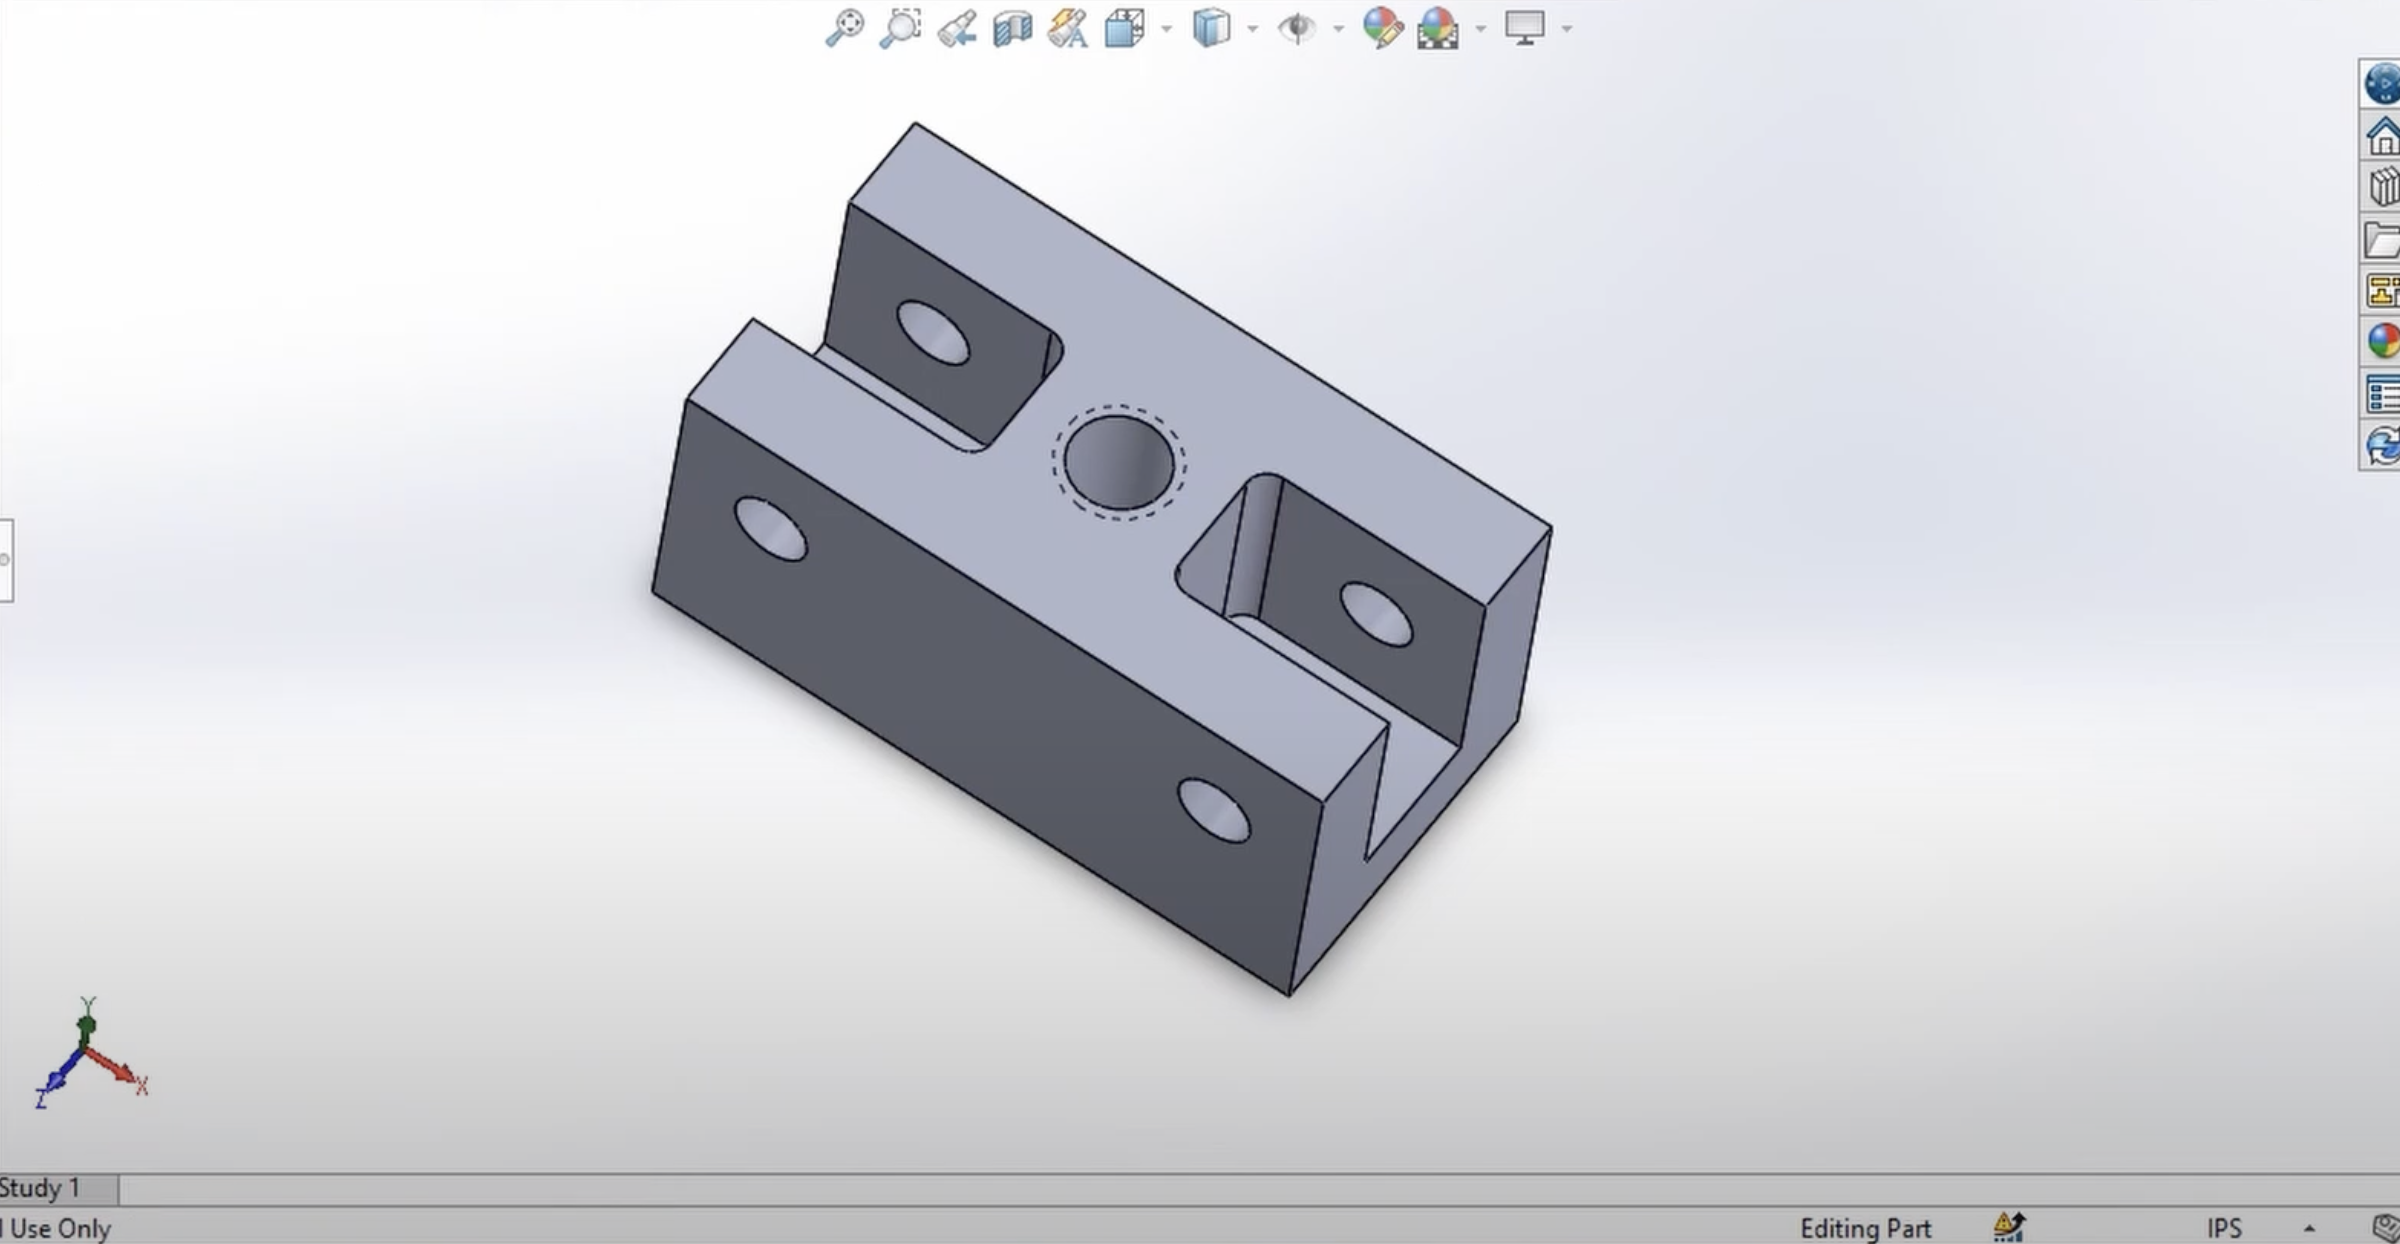This screenshot has width=2400, height=1244.
Task: Activate the Zoom to Area tool
Action: pyautogui.click(x=900, y=28)
